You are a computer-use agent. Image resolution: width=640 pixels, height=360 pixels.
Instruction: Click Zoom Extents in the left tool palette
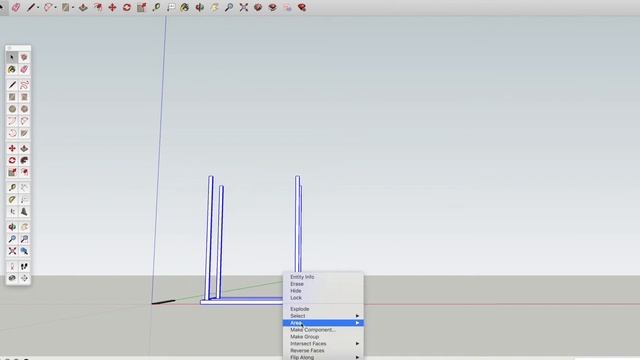12,251
